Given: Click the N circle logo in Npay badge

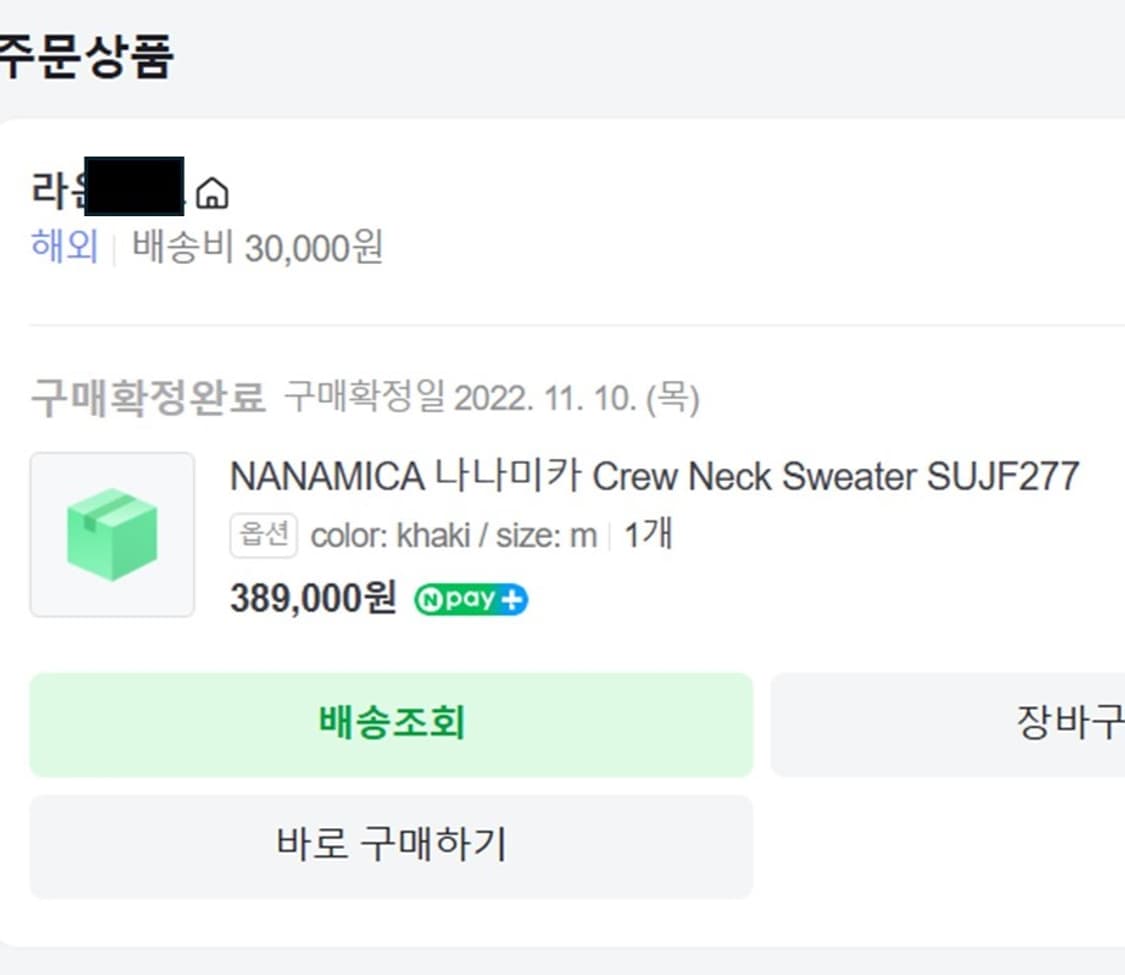Looking at the screenshot, I should pos(428,599).
